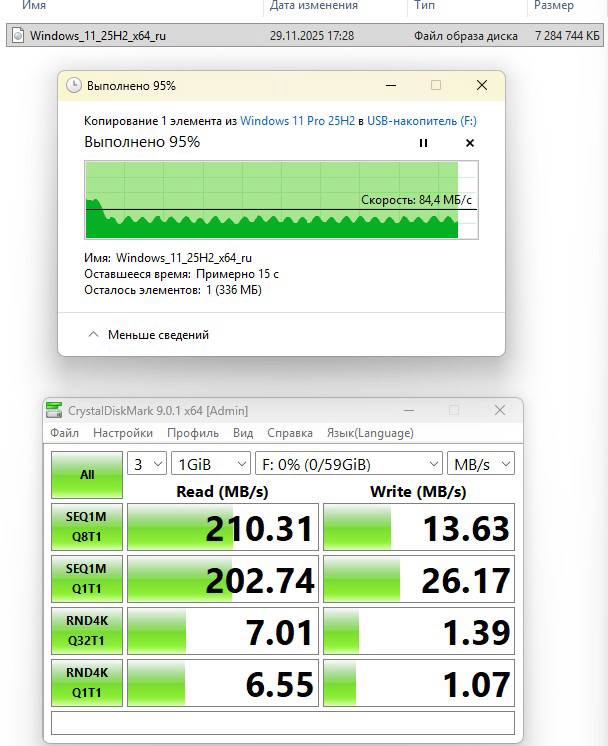Open the drive F: selection dropdown
The height and width of the screenshot is (746, 608).
pyautogui.click(x=349, y=464)
